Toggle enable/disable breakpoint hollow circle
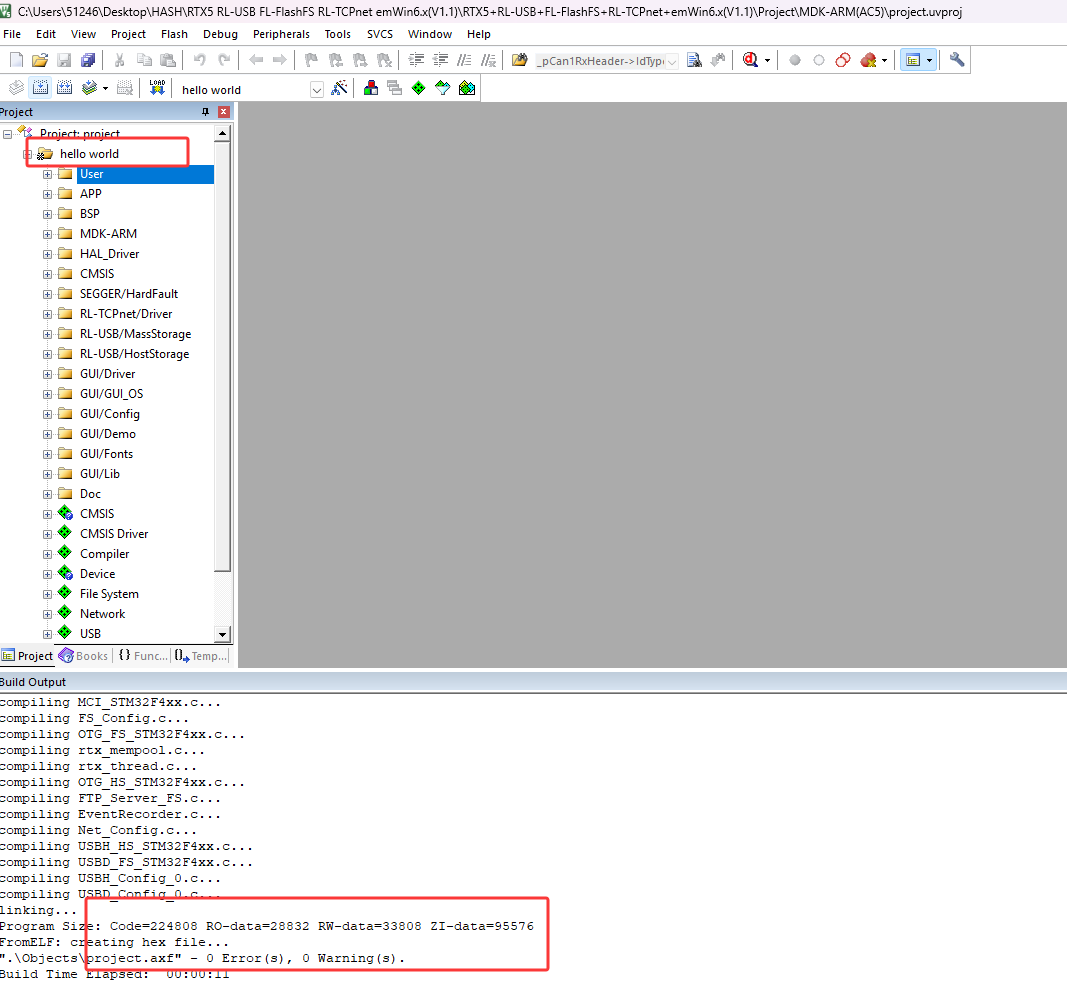1067x994 pixels. pos(819,61)
